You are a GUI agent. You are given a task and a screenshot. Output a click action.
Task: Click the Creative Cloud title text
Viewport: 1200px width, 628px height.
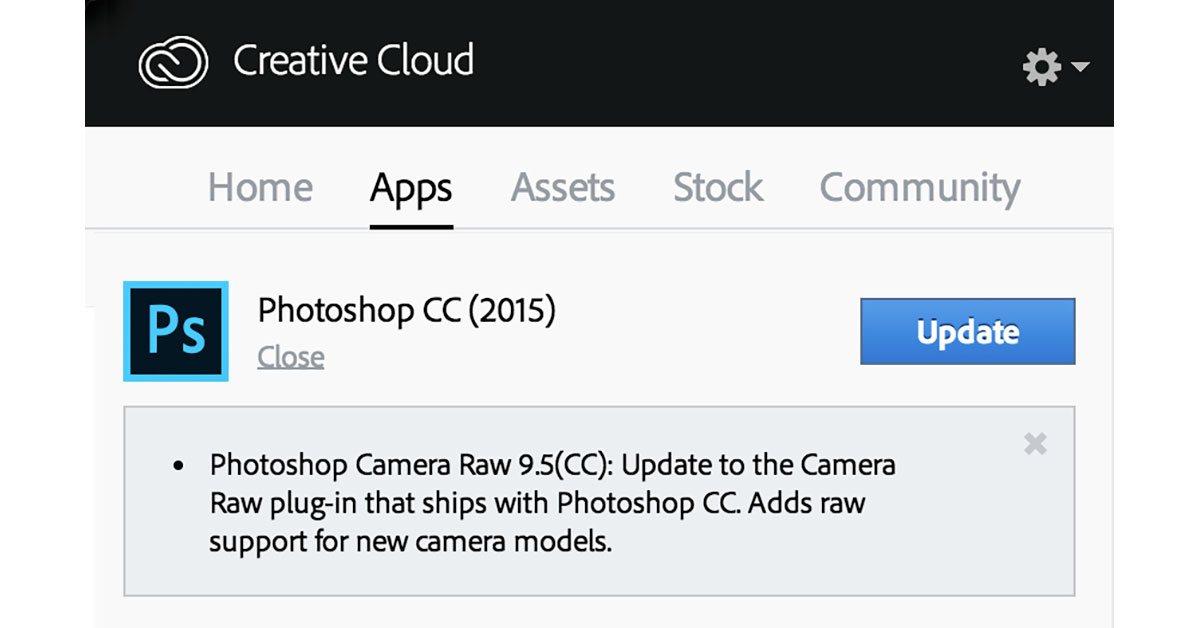(x=353, y=61)
